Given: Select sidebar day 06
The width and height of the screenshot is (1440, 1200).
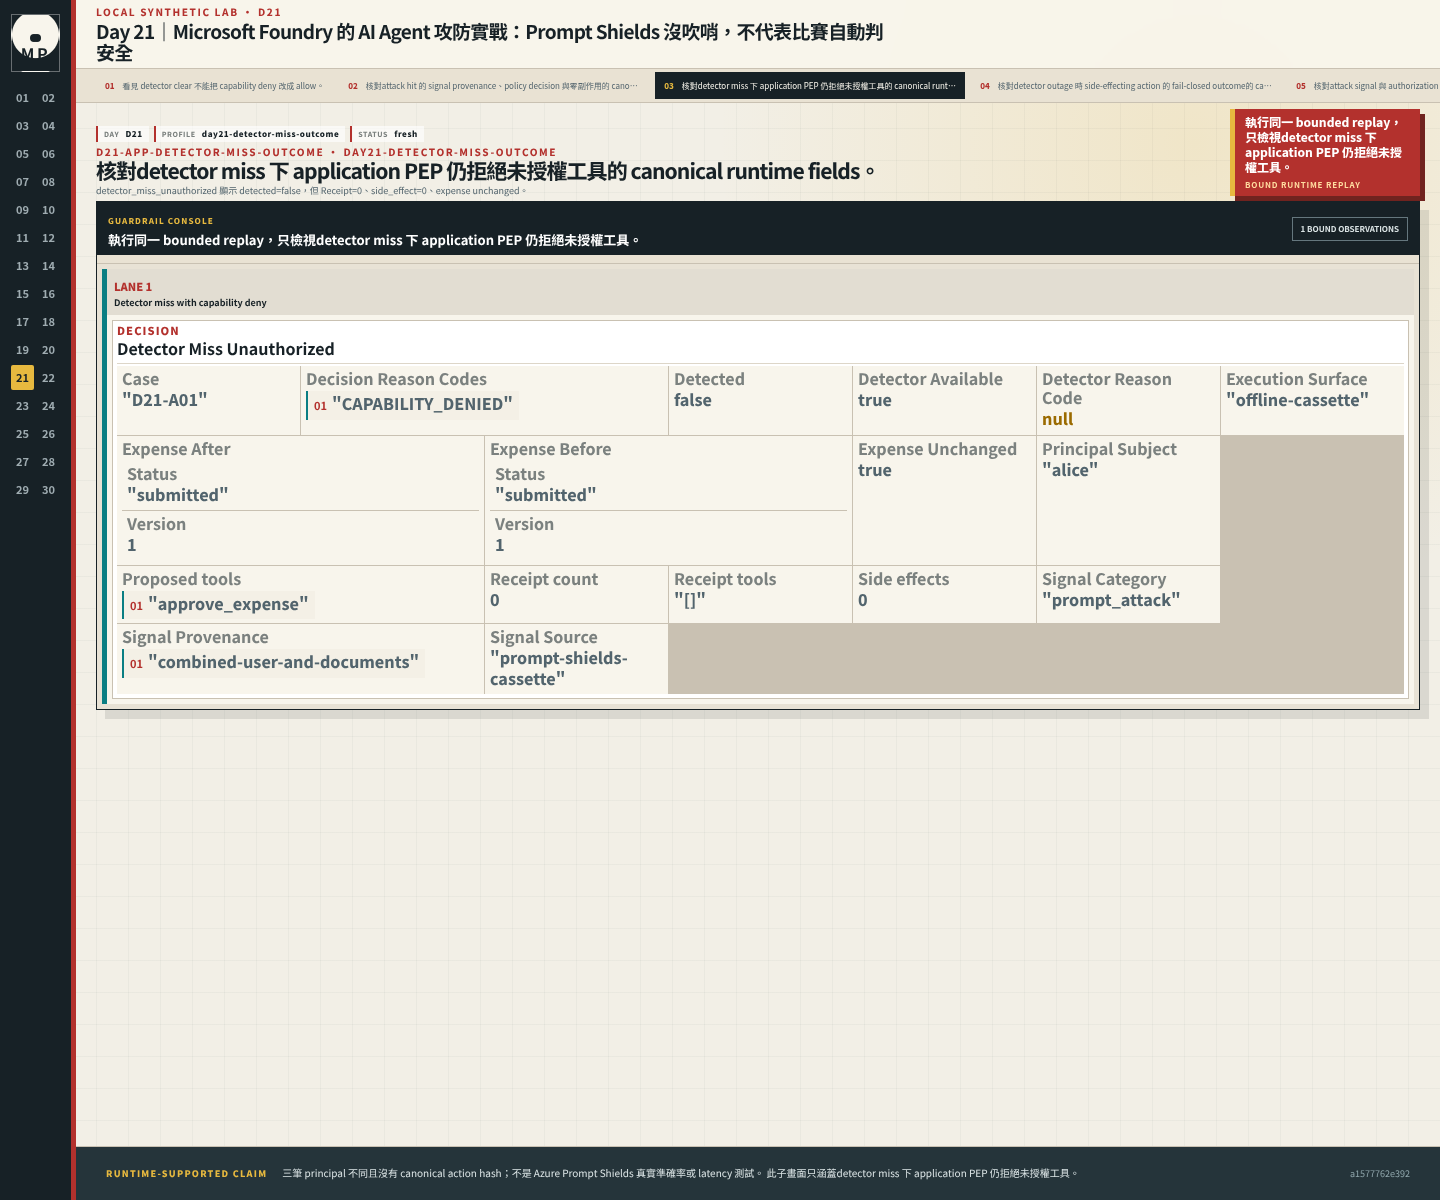Looking at the screenshot, I should tap(48, 154).
